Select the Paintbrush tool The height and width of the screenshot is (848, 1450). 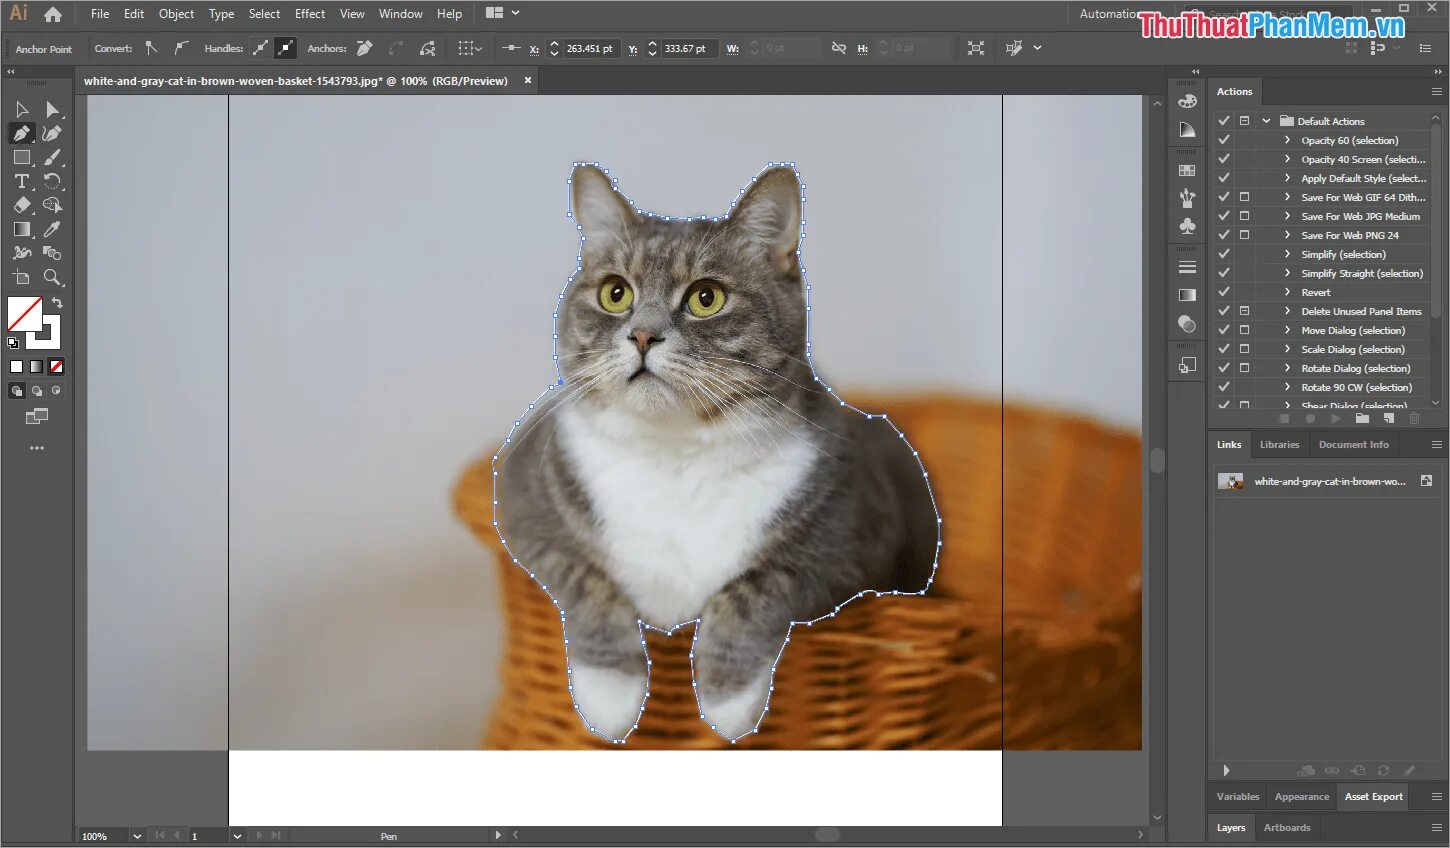[52, 157]
